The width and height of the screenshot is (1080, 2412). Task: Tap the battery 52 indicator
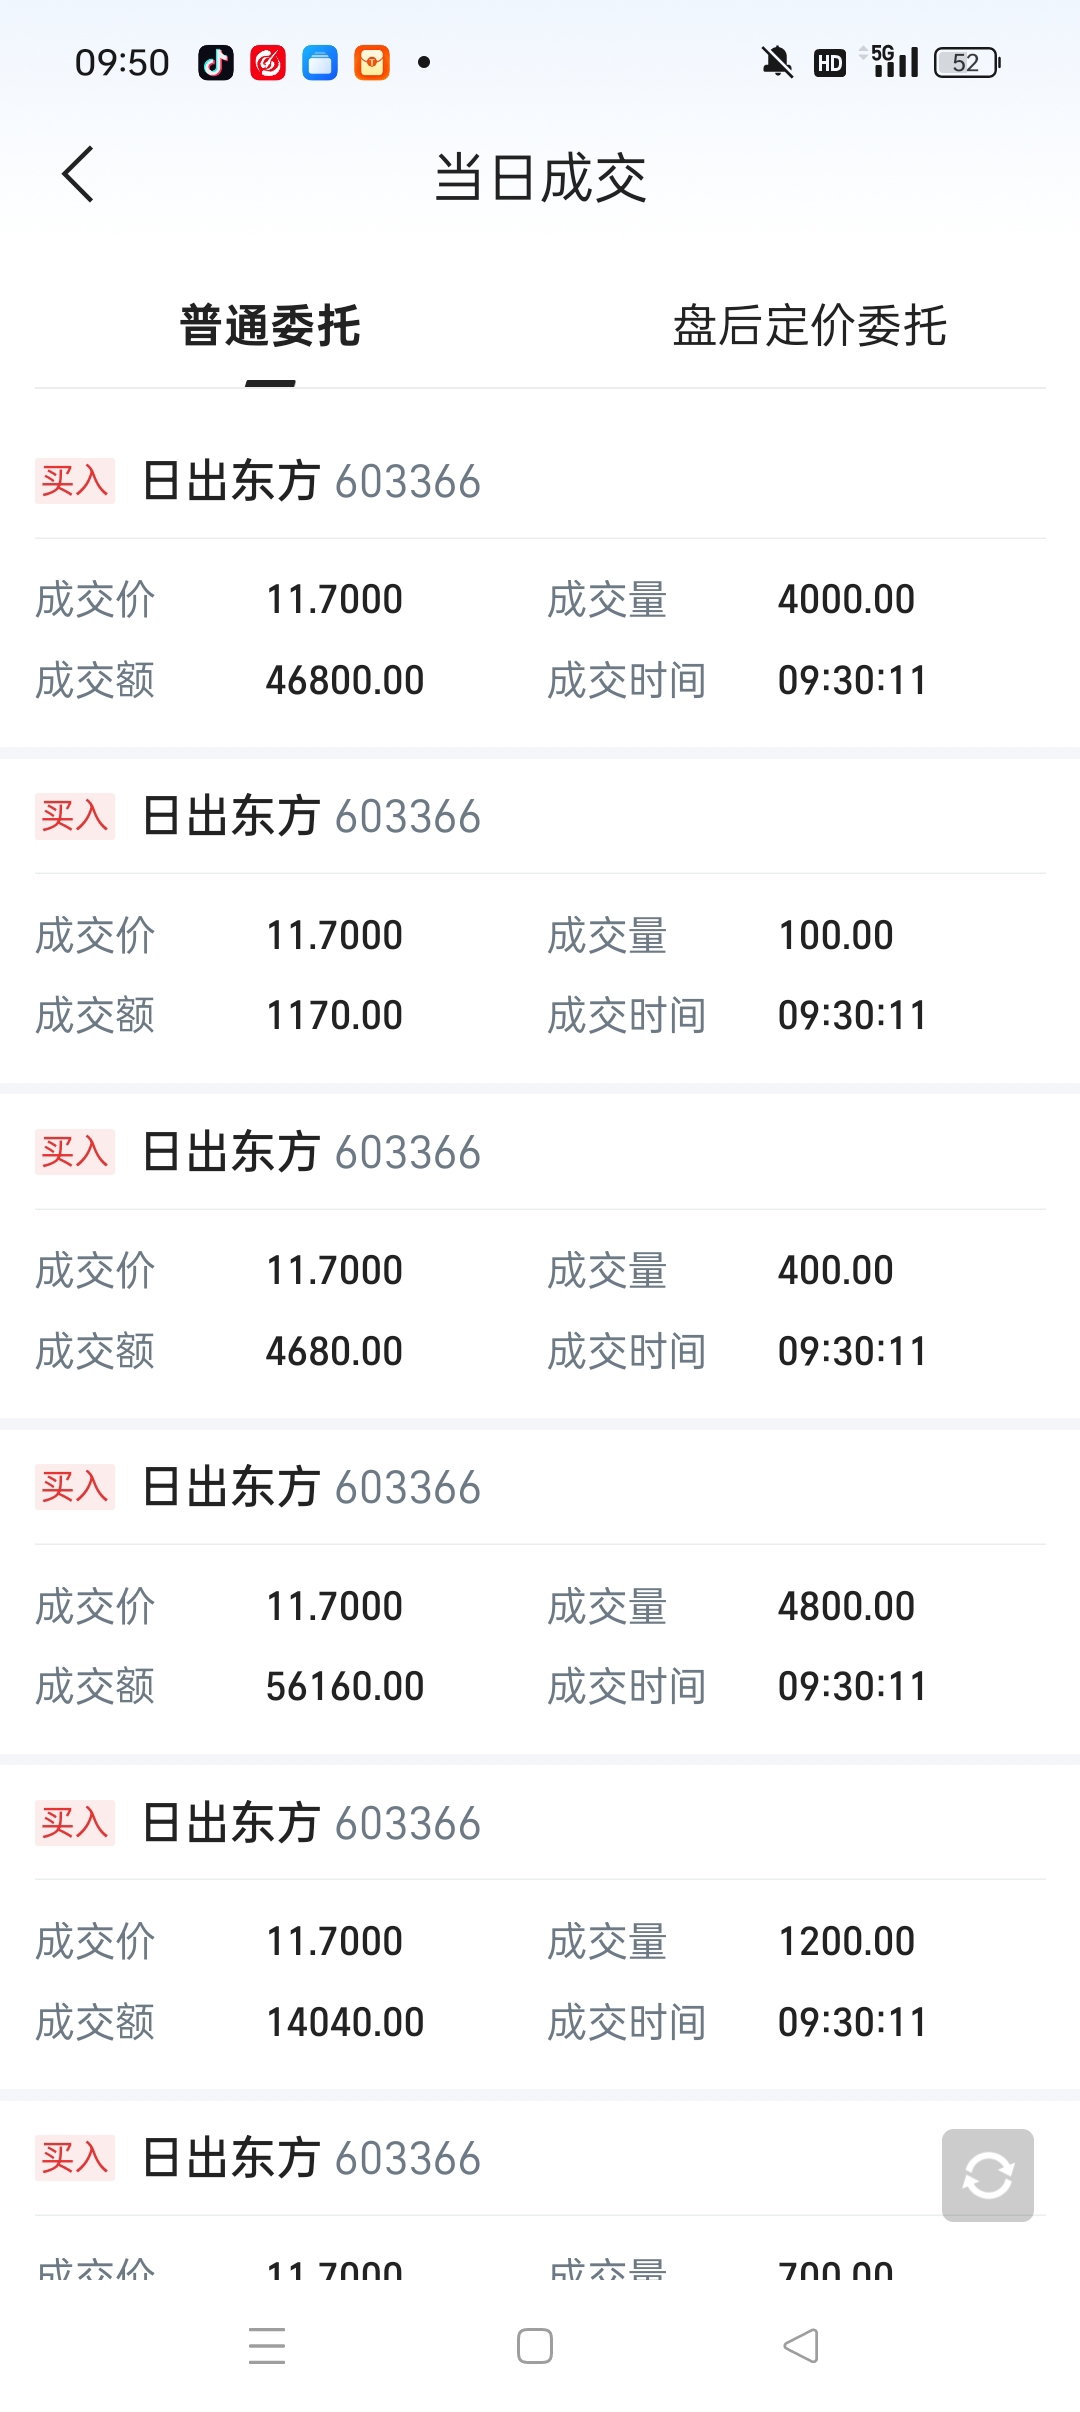(x=966, y=63)
